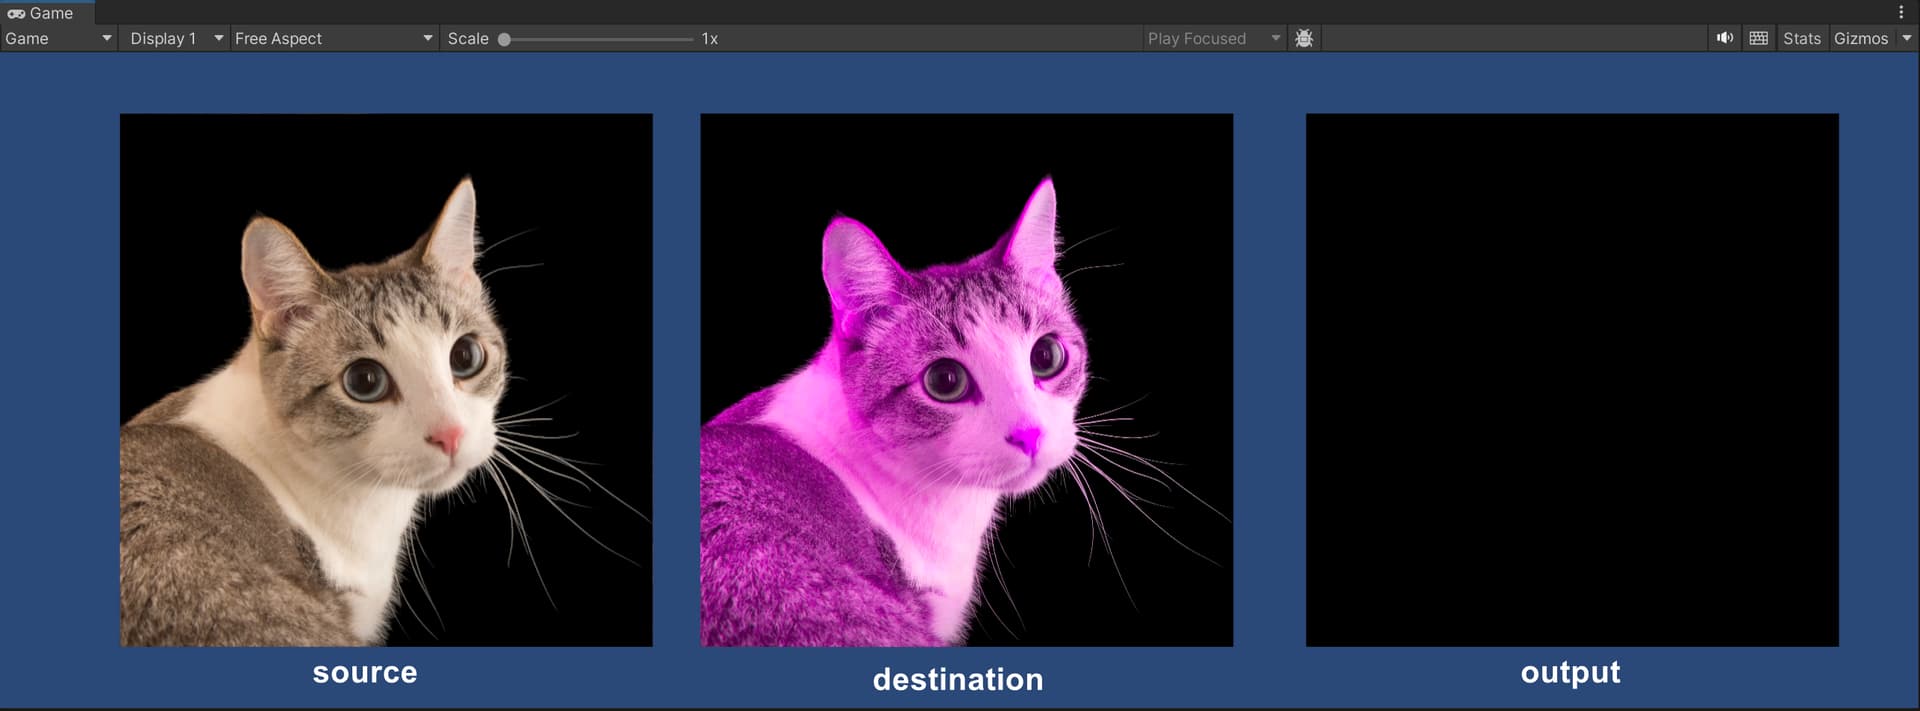Open the Play Focused dropdown

(1213, 38)
